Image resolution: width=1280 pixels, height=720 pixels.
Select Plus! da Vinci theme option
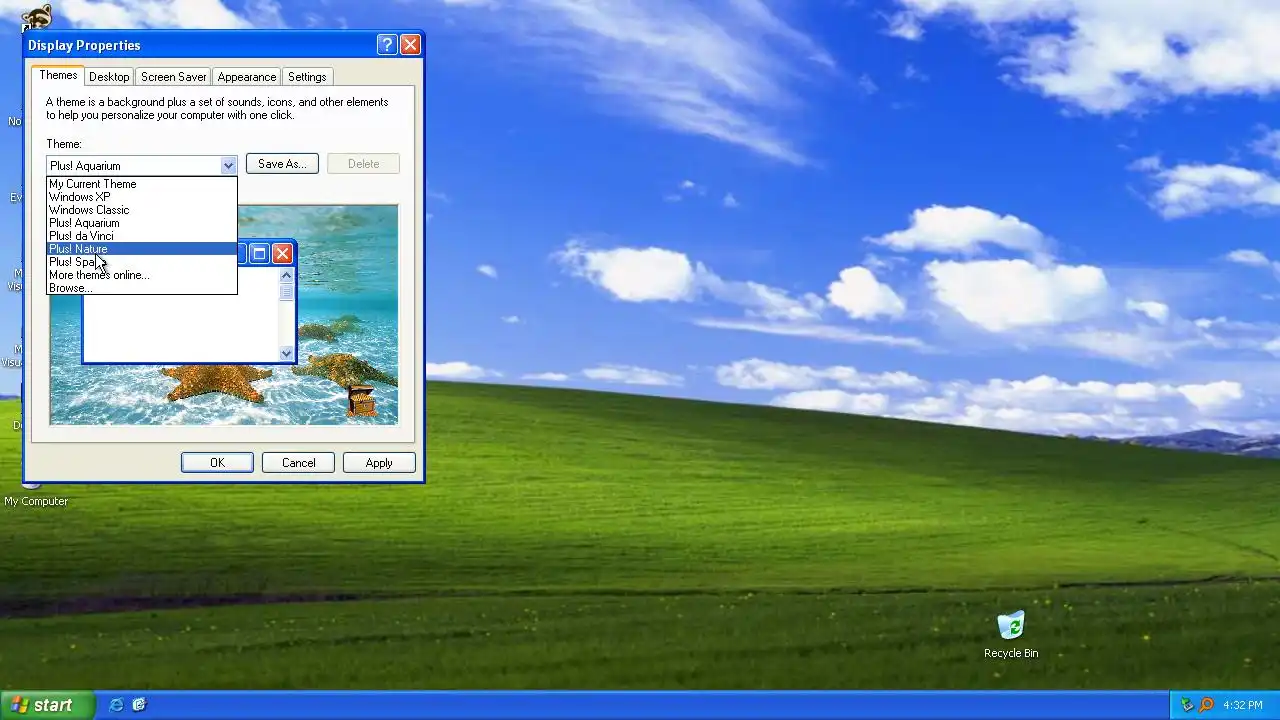click(142, 236)
